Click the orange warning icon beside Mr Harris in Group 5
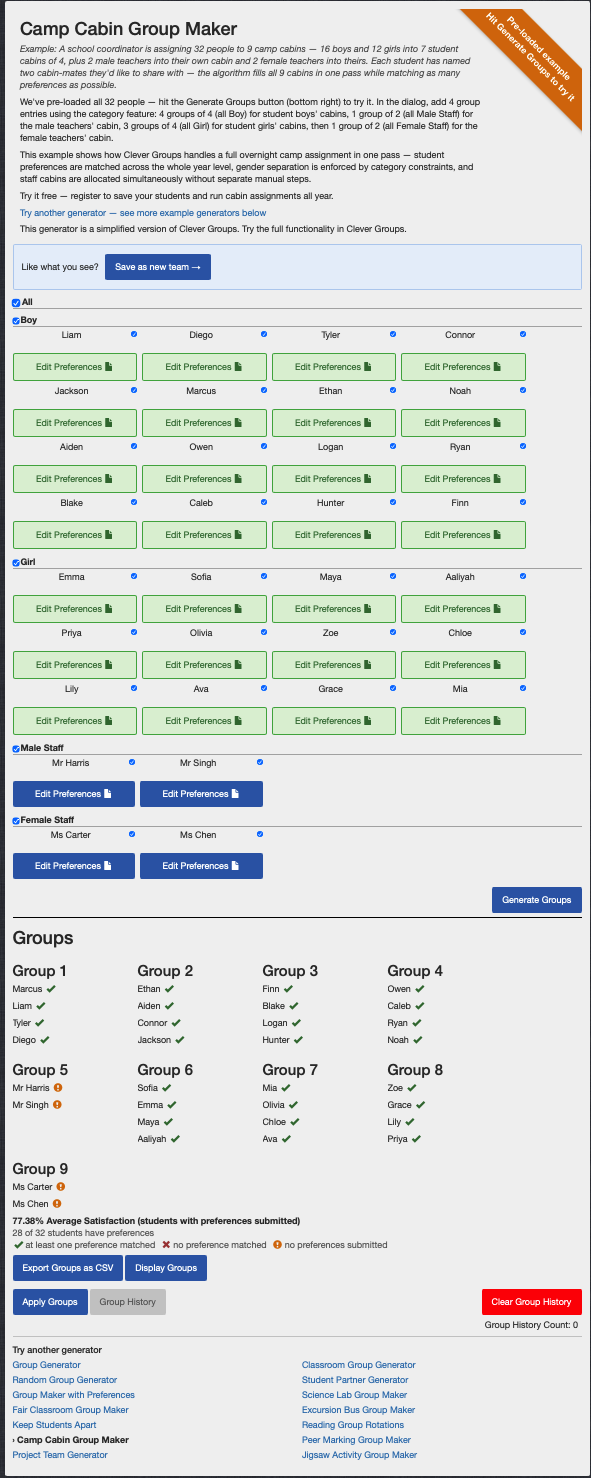Image resolution: width=591 pixels, height=1478 pixels. (58, 1088)
